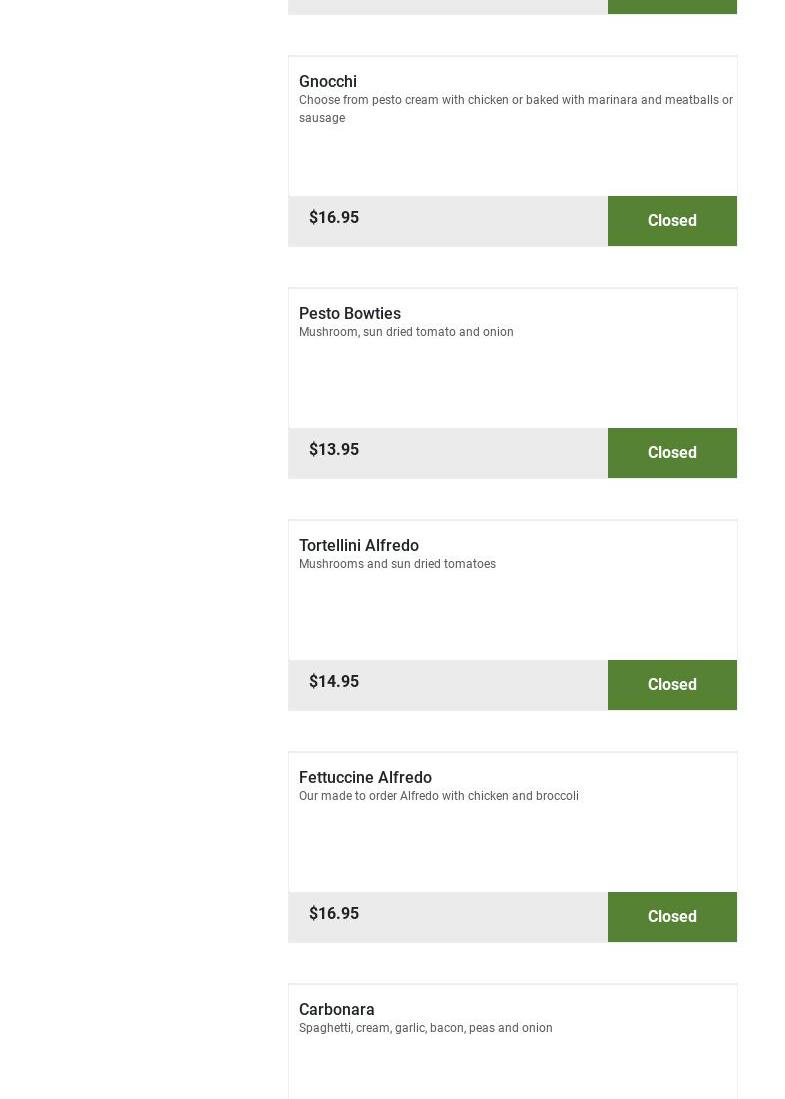This screenshot has height=1099, width=785.
Task: Click the made-to-order Alfredo description text
Action: (x=439, y=796)
